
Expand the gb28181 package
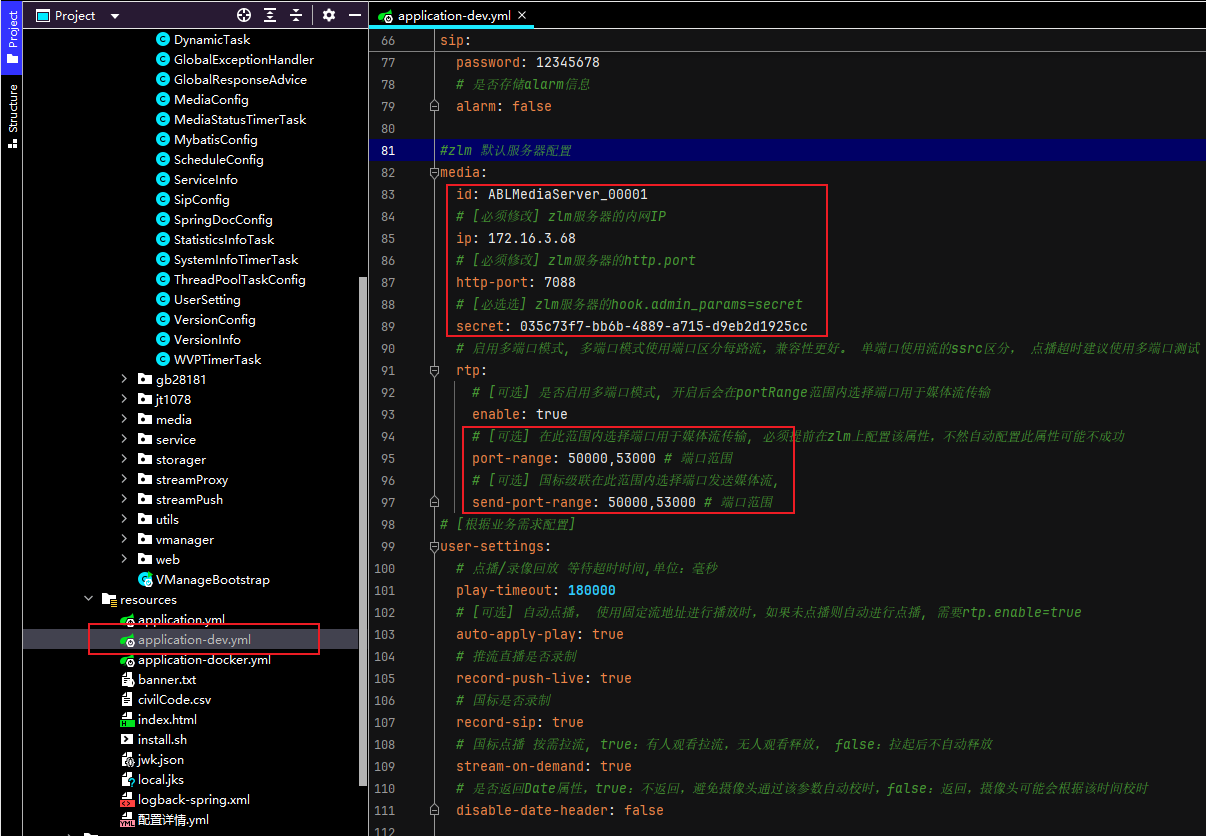(x=124, y=379)
